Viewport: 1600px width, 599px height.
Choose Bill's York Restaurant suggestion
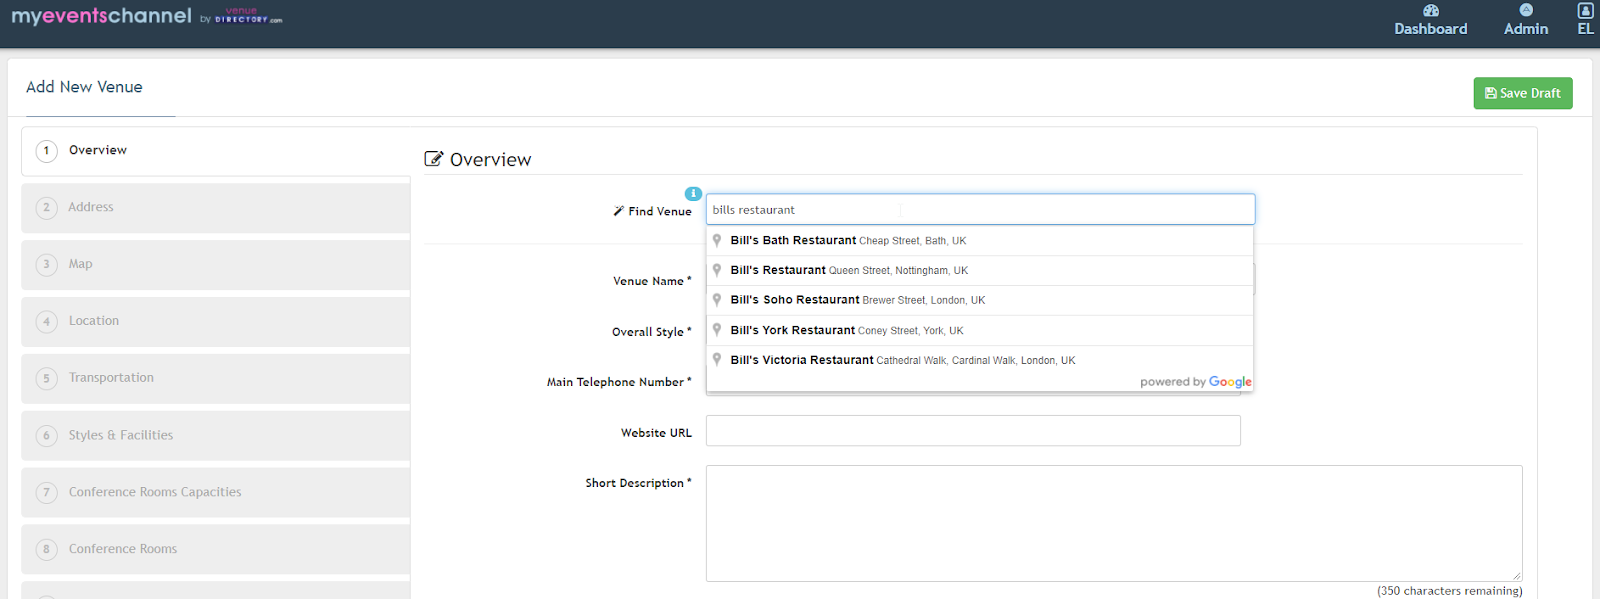[980, 330]
